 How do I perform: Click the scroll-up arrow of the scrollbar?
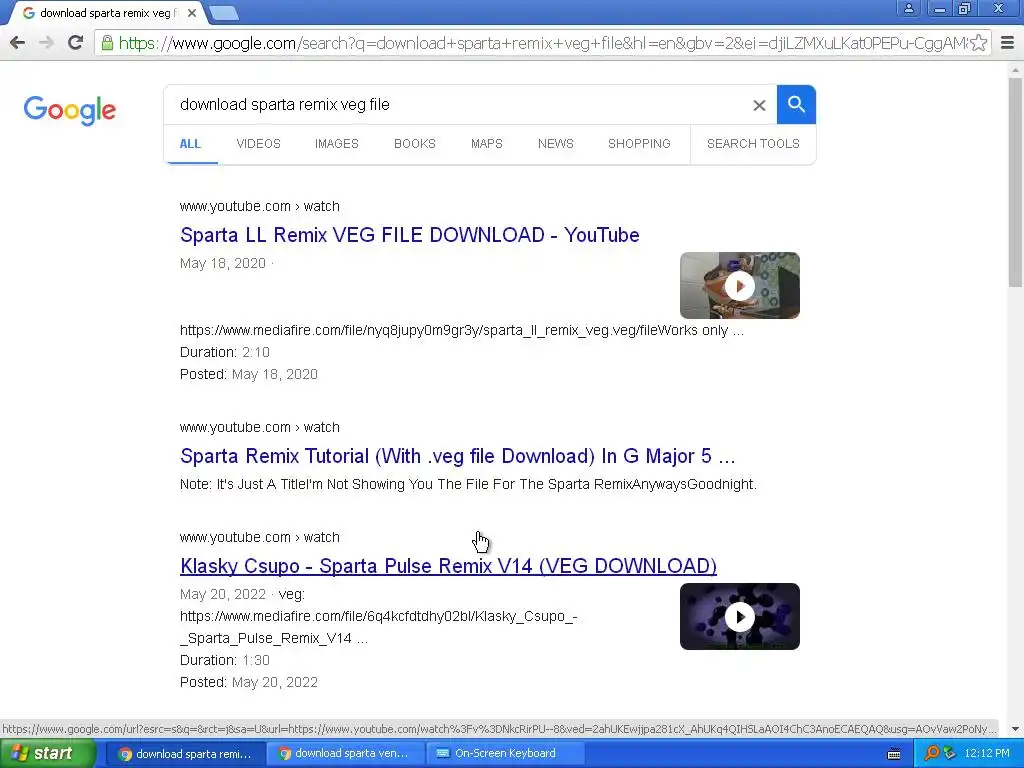(1016, 69)
